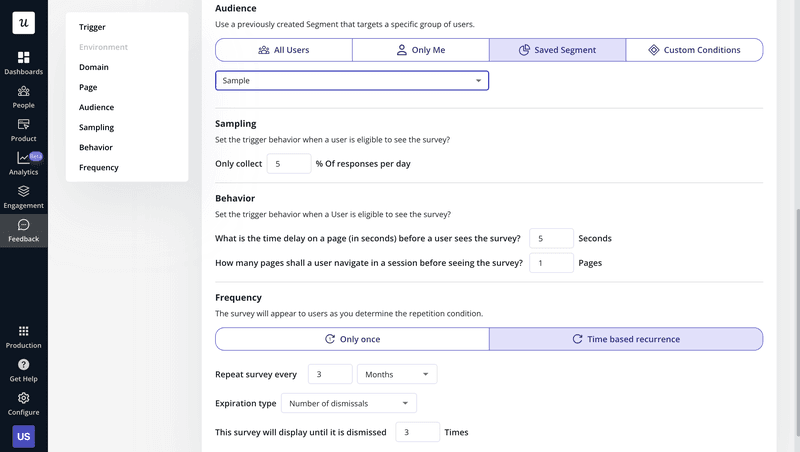Edit the Pages navigated field
The width and height of the screenshot is (800, 452).
[x=552, y=263]
